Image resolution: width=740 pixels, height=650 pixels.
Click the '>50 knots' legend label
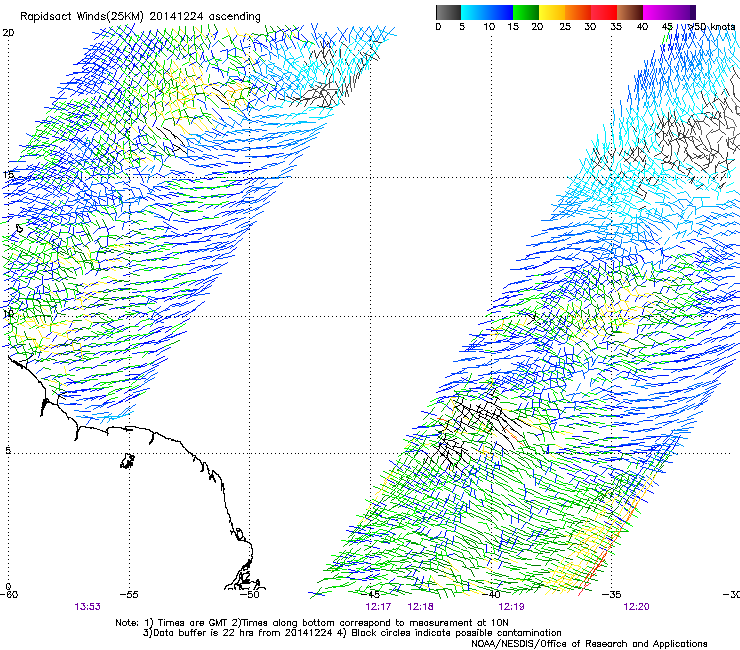pyautogui.click(x=712, y=26)
